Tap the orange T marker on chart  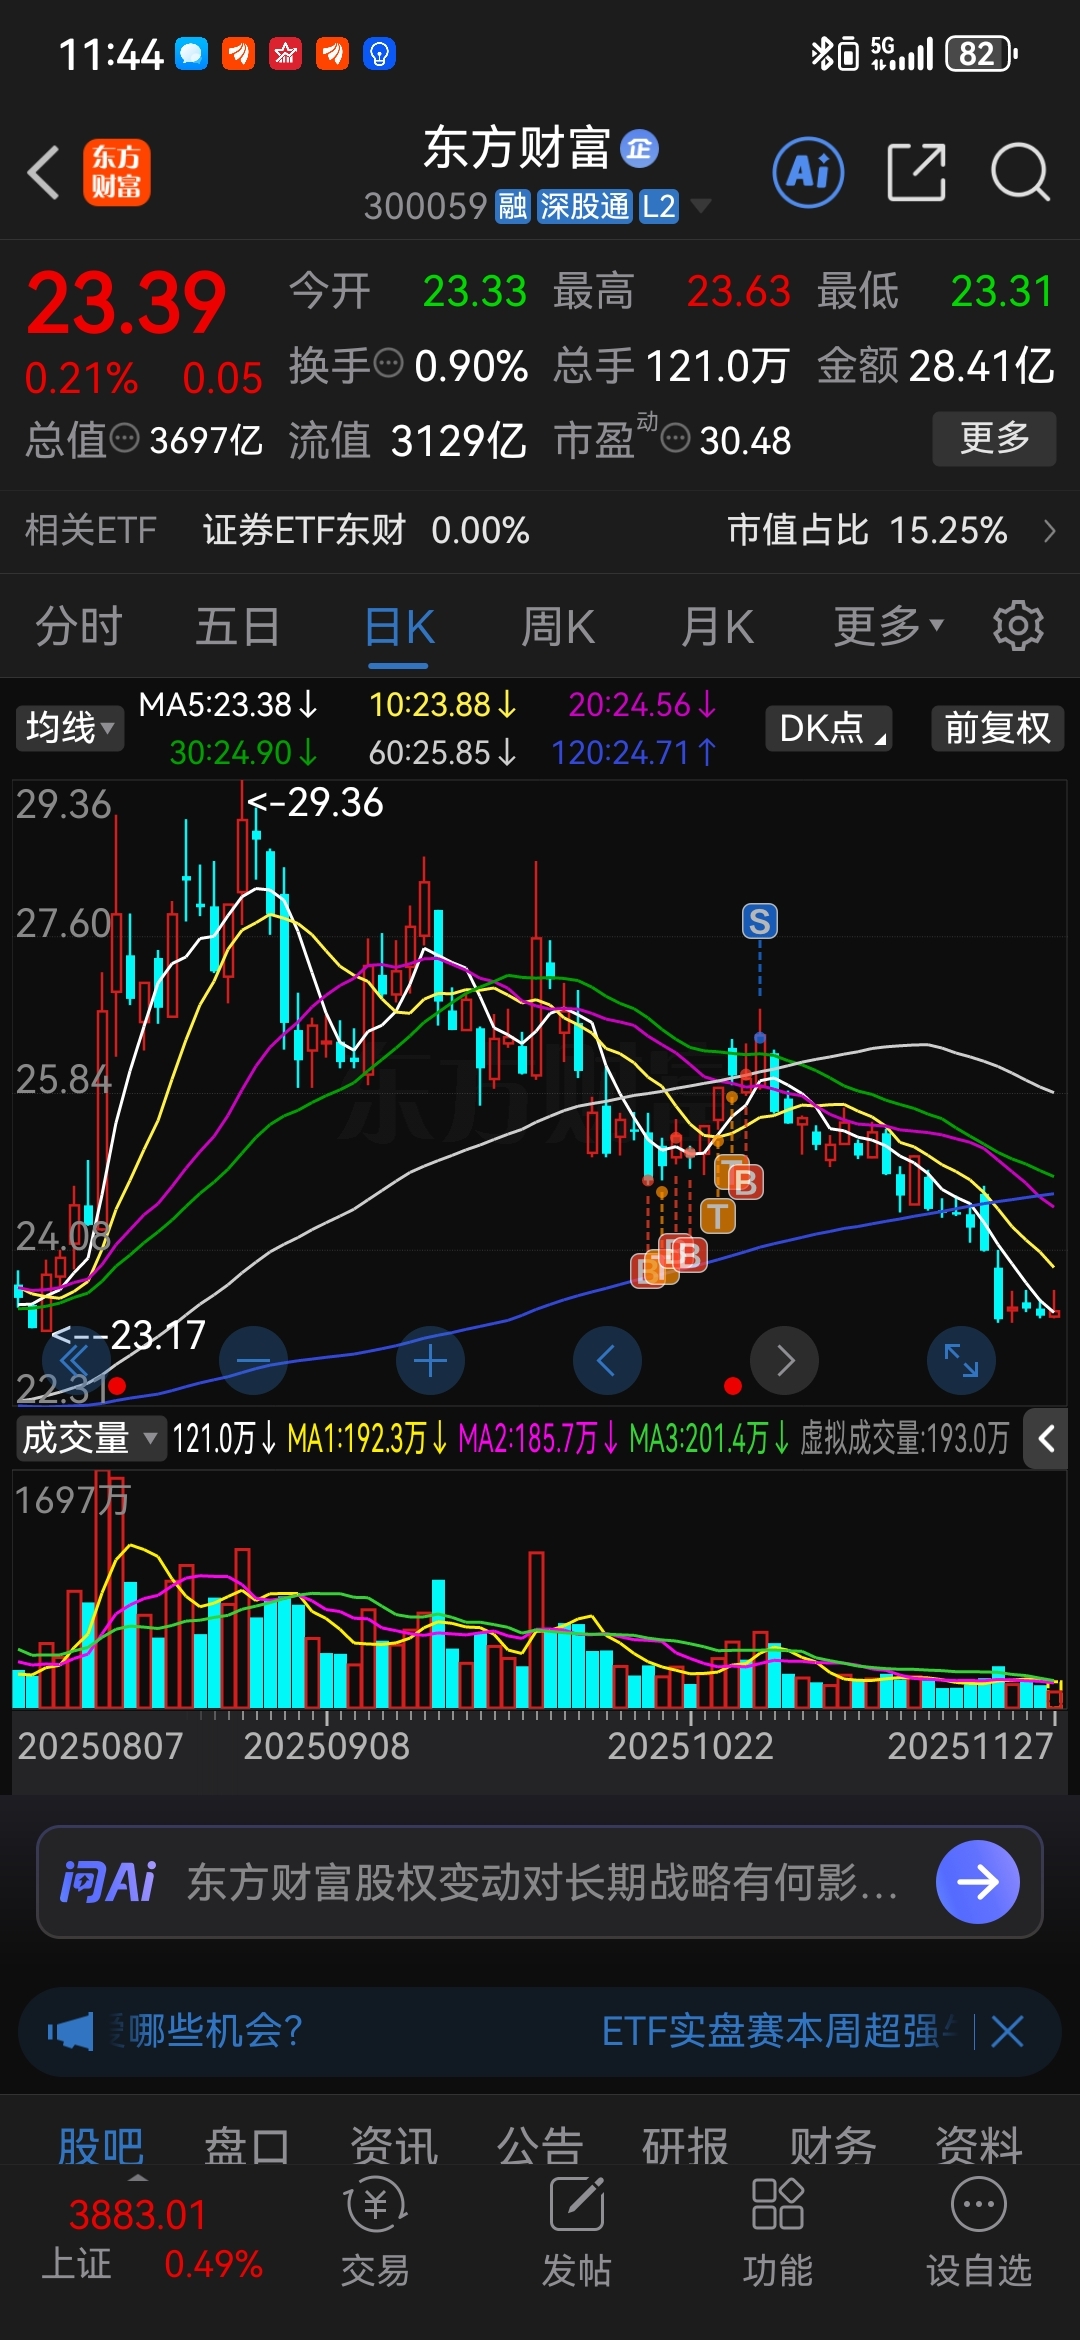717,1216
